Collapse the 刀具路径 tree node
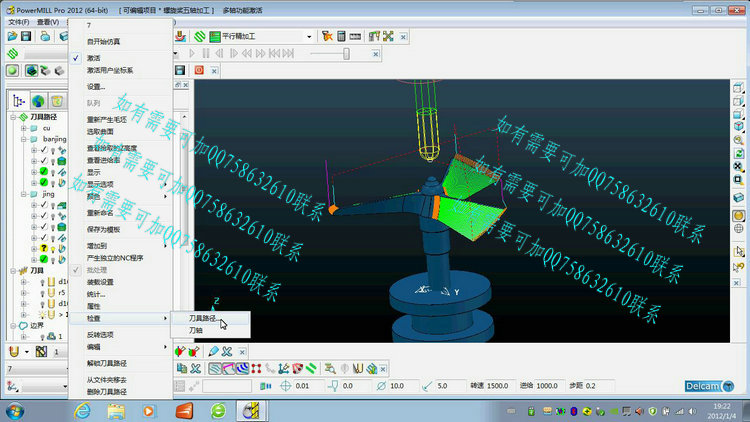The width and height of the screenshot is (750, 422). pyautogui.click(x=13, y=117)
